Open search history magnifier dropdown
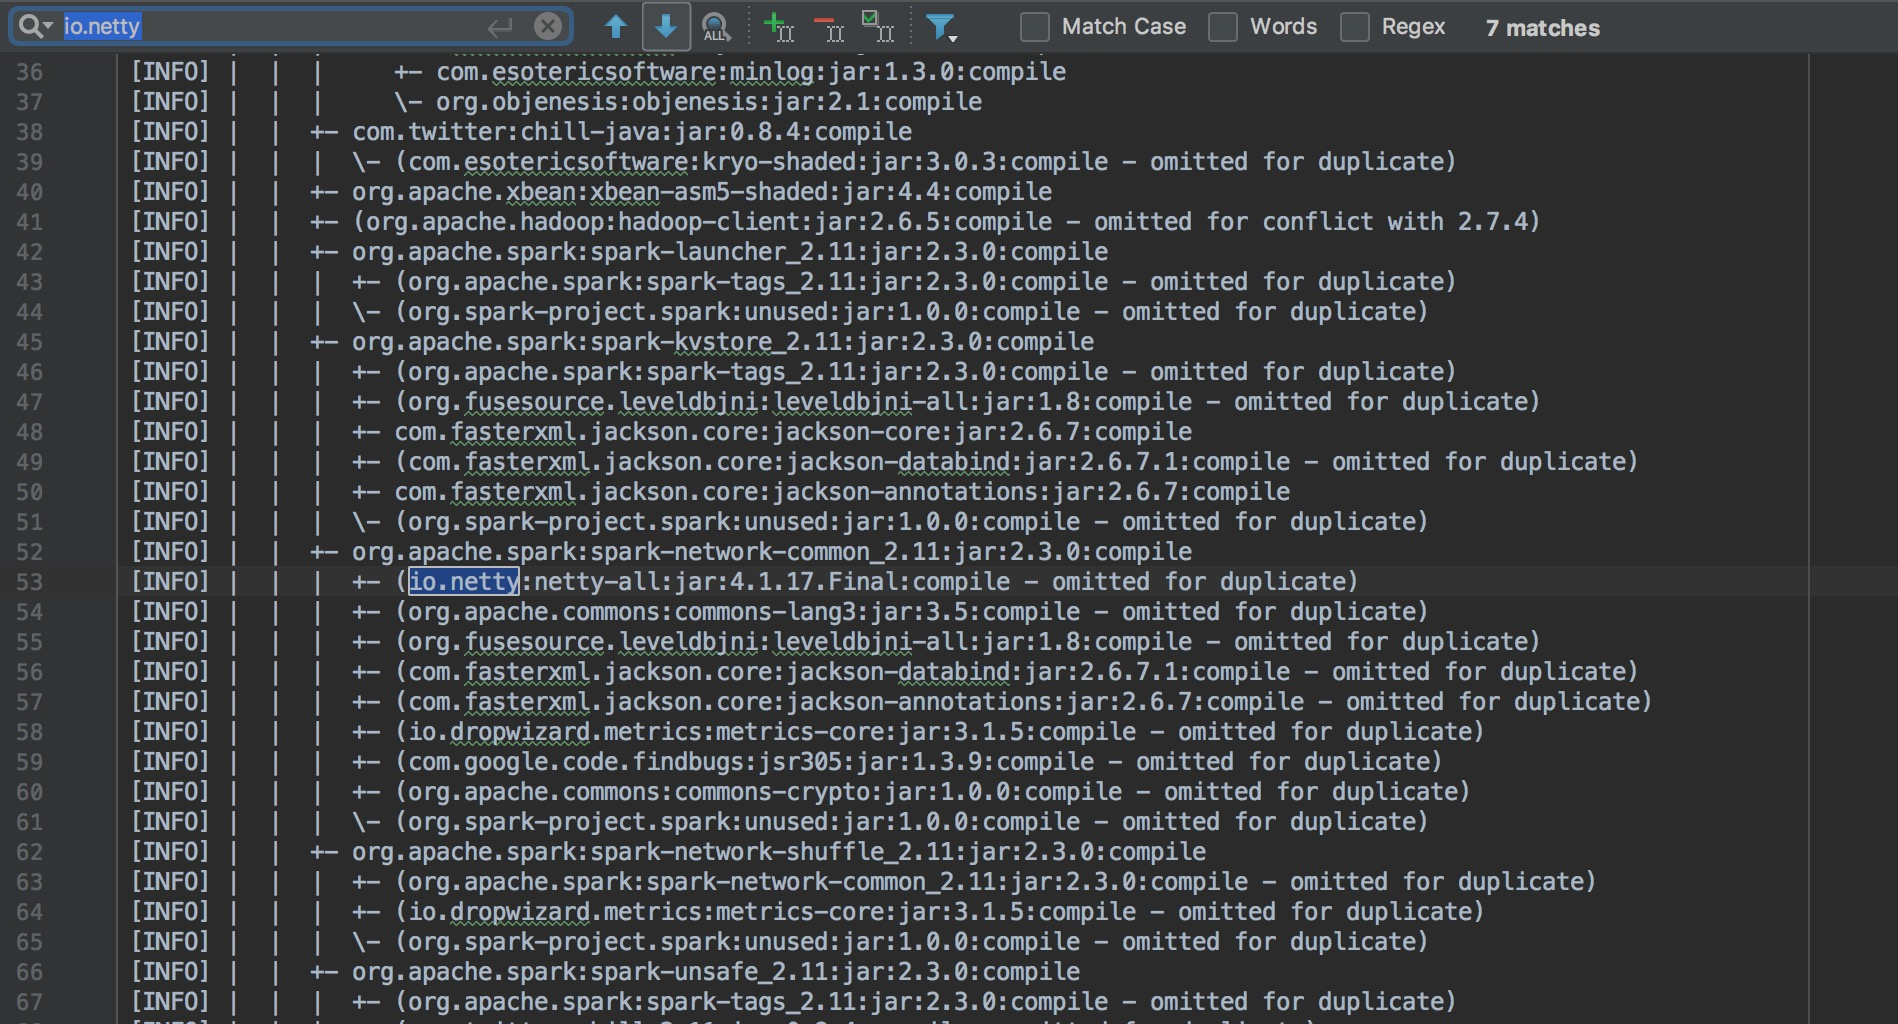Viewport: 1898px width, 1024px height. [x=35, y=27]
